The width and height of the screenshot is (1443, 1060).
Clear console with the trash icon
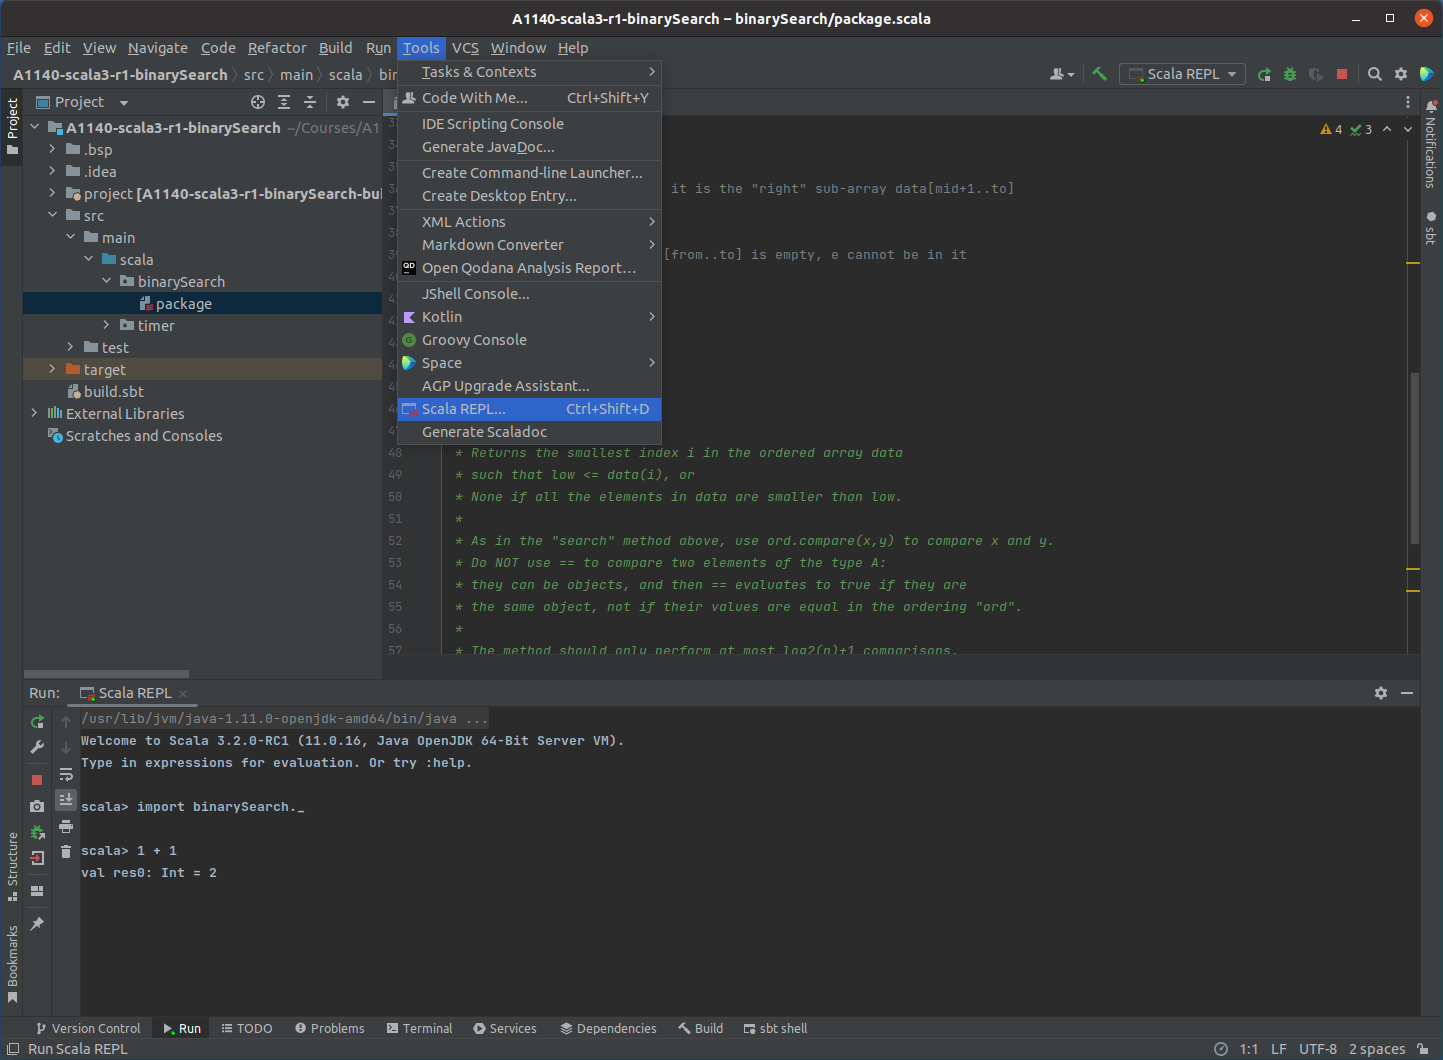tap(66, 851)
